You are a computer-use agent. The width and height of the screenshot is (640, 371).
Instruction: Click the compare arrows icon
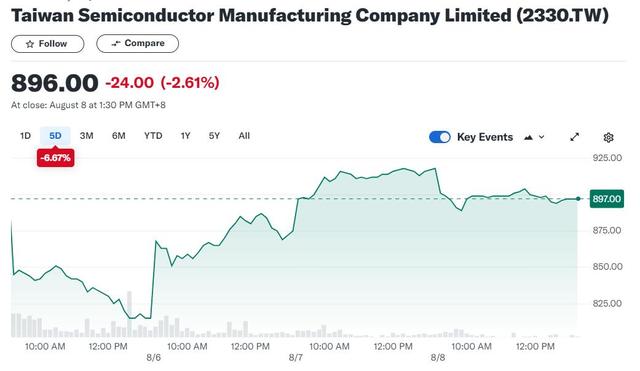click(116, 44)
